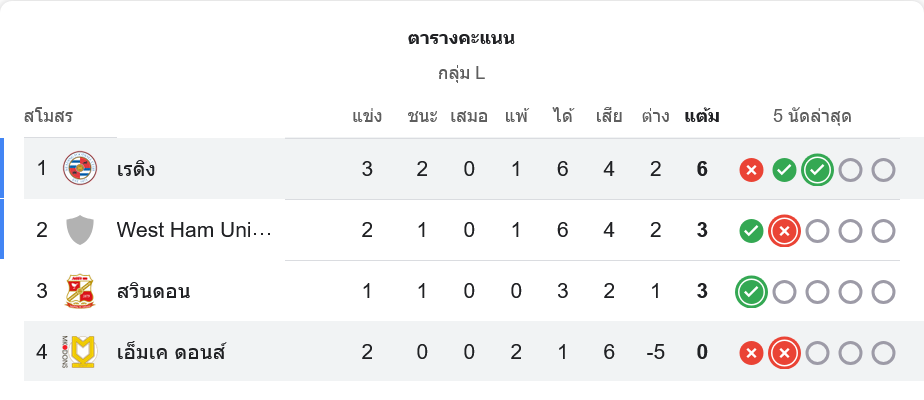Click the สโมสร column header

tap(48, 116)
